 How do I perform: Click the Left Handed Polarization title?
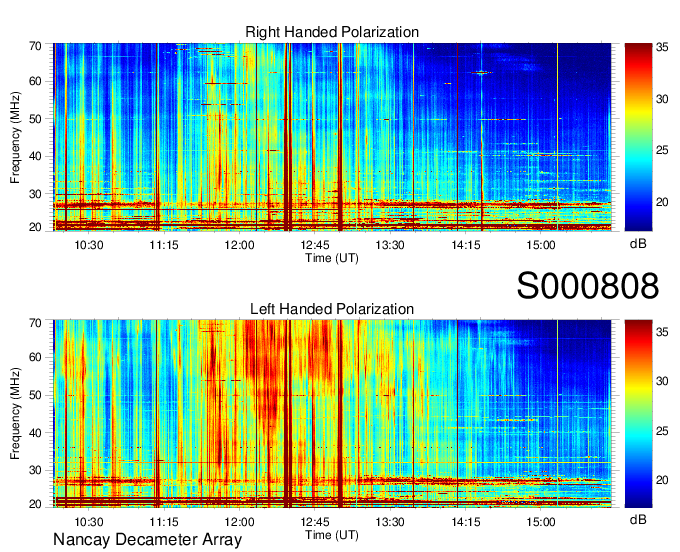[332, 309]
